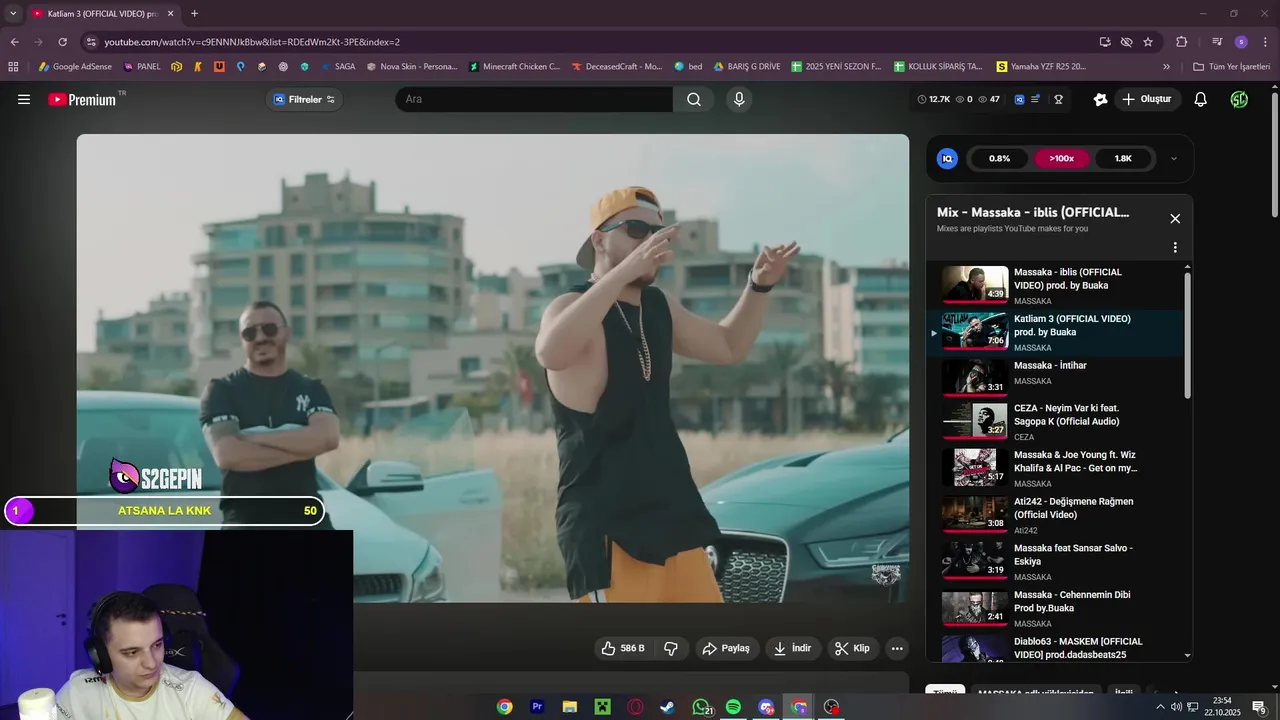This screenshot has height=720, width=1280.
Task: Go back with the browser arrow
Action: coord(14,42)
